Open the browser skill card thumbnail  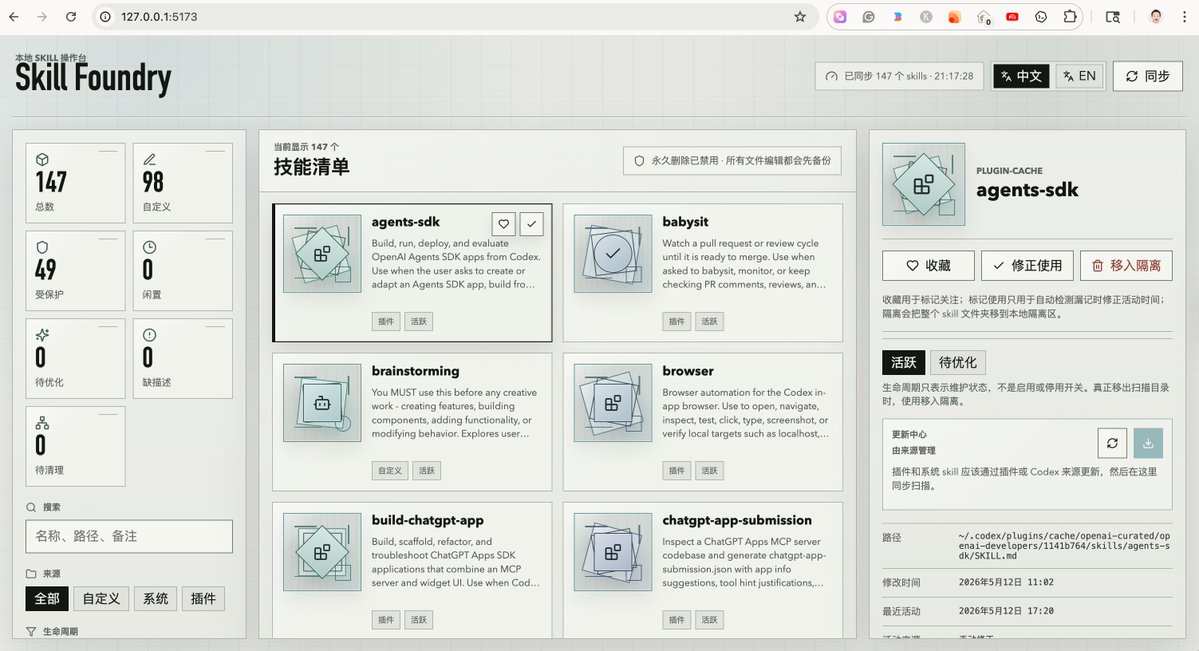click(612, 402)
